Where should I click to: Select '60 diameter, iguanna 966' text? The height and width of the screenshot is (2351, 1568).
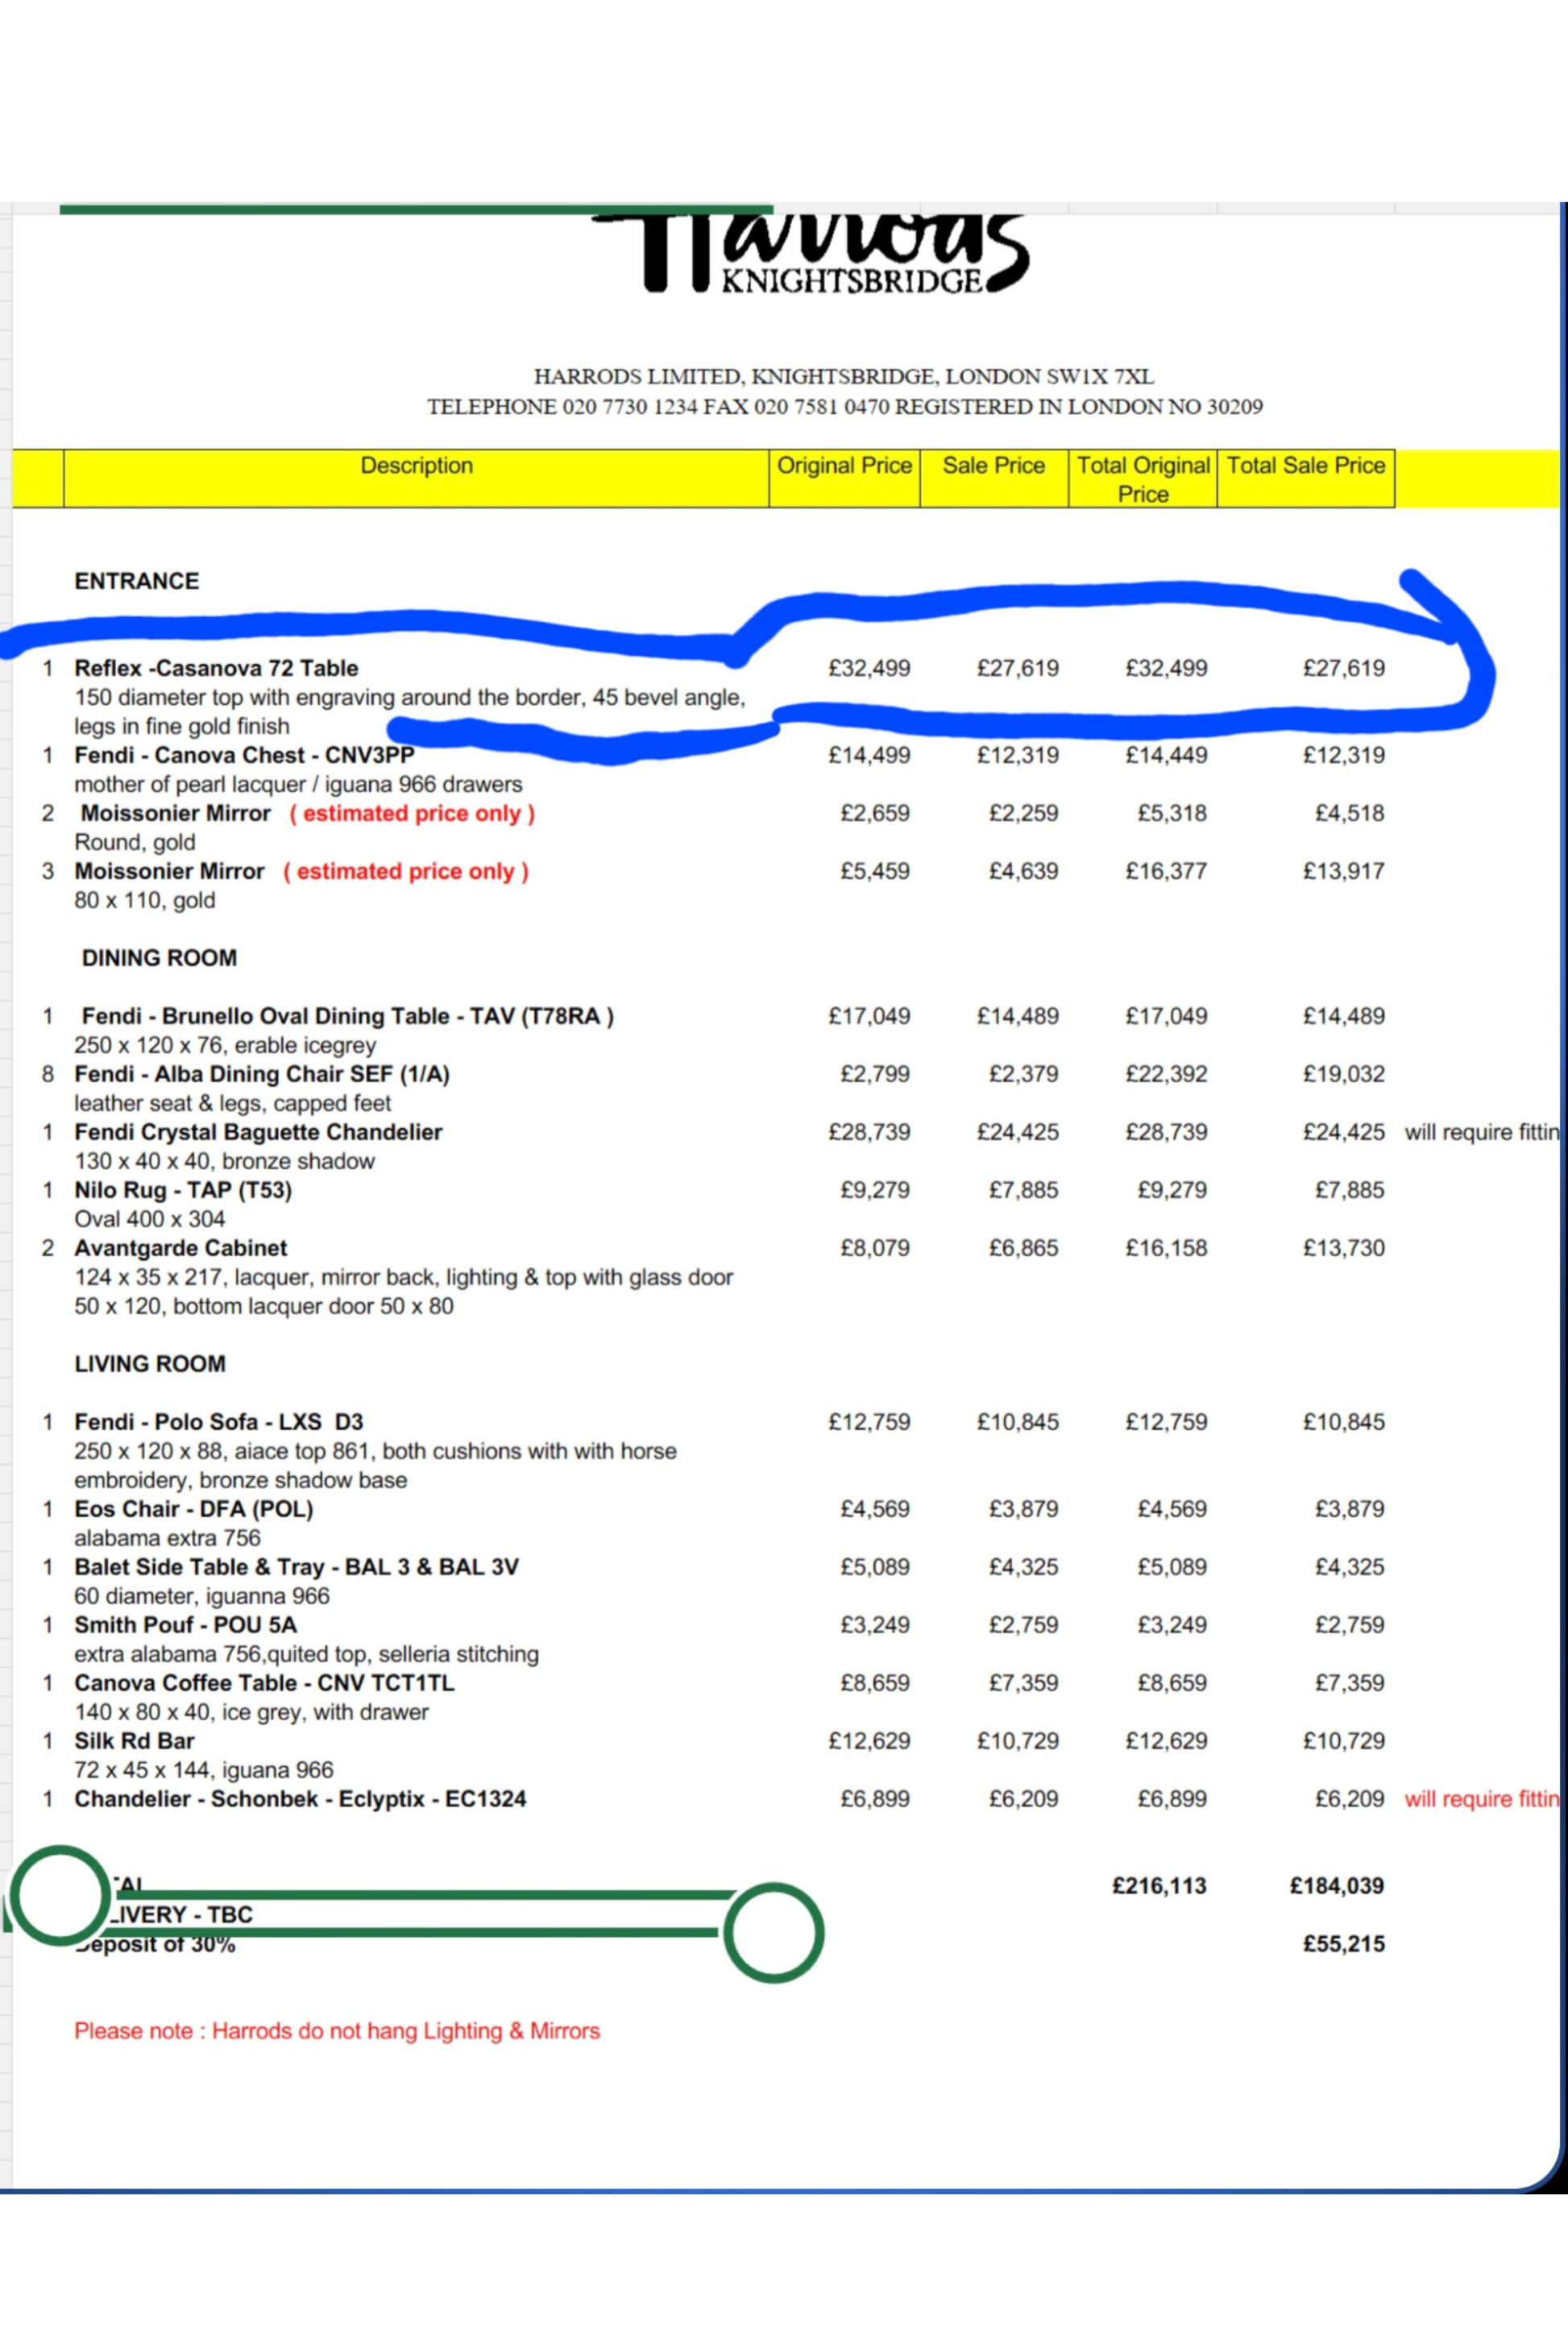pyautogui.click(x=202, y=1596)
